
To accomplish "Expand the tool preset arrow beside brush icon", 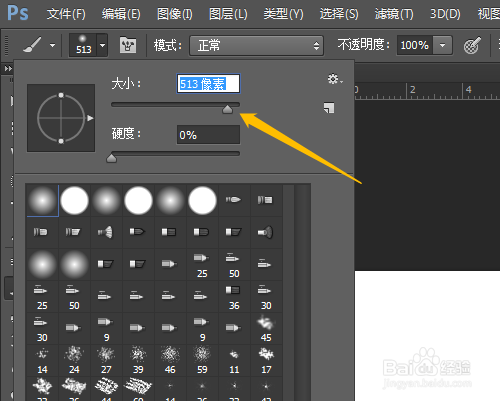I will [52, 45].
